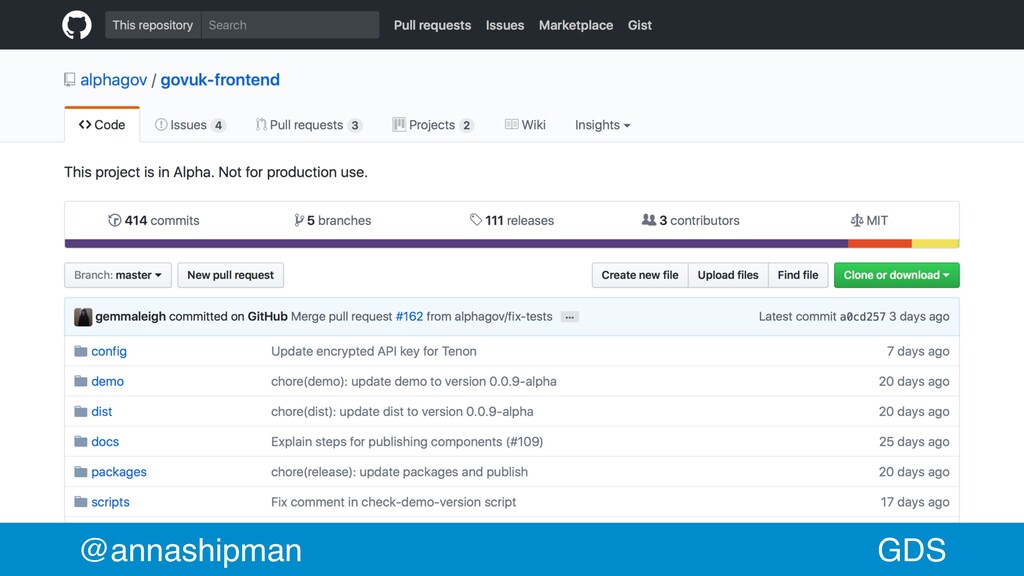Image resolution: width=1024 pixels, height=576 pixels.
Task: Focus the repository Search field
Action: (x=290, y=25)
